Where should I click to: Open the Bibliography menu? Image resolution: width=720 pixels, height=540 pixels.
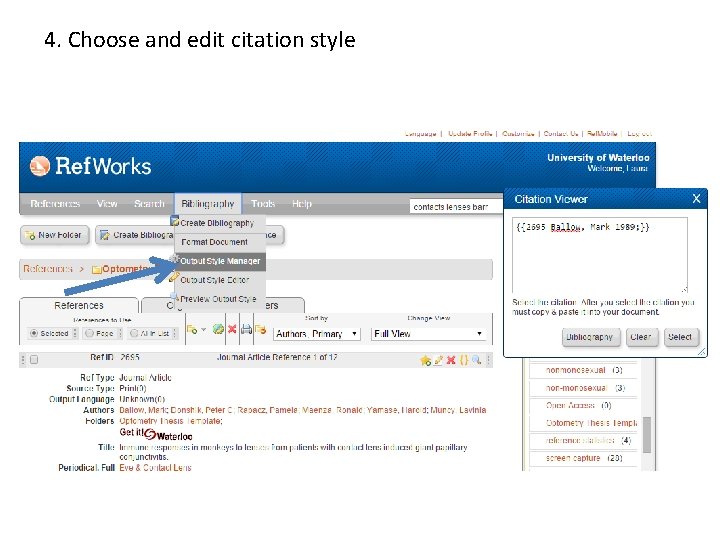click(208, 203)
